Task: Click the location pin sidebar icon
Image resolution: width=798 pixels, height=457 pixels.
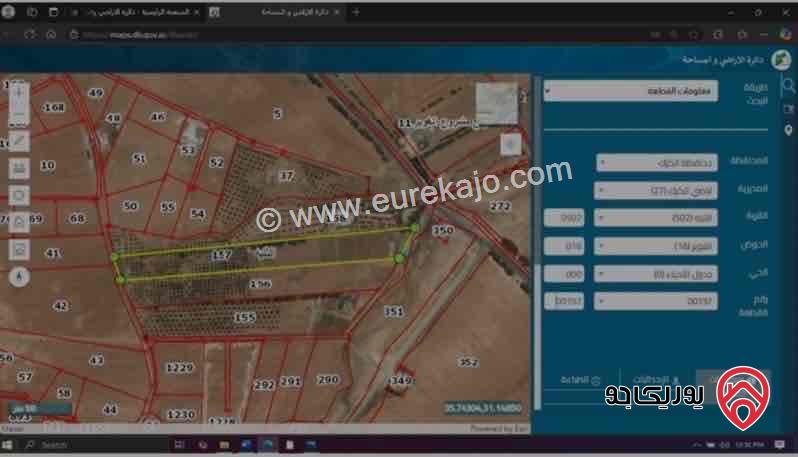Action: tap(788, 130)
